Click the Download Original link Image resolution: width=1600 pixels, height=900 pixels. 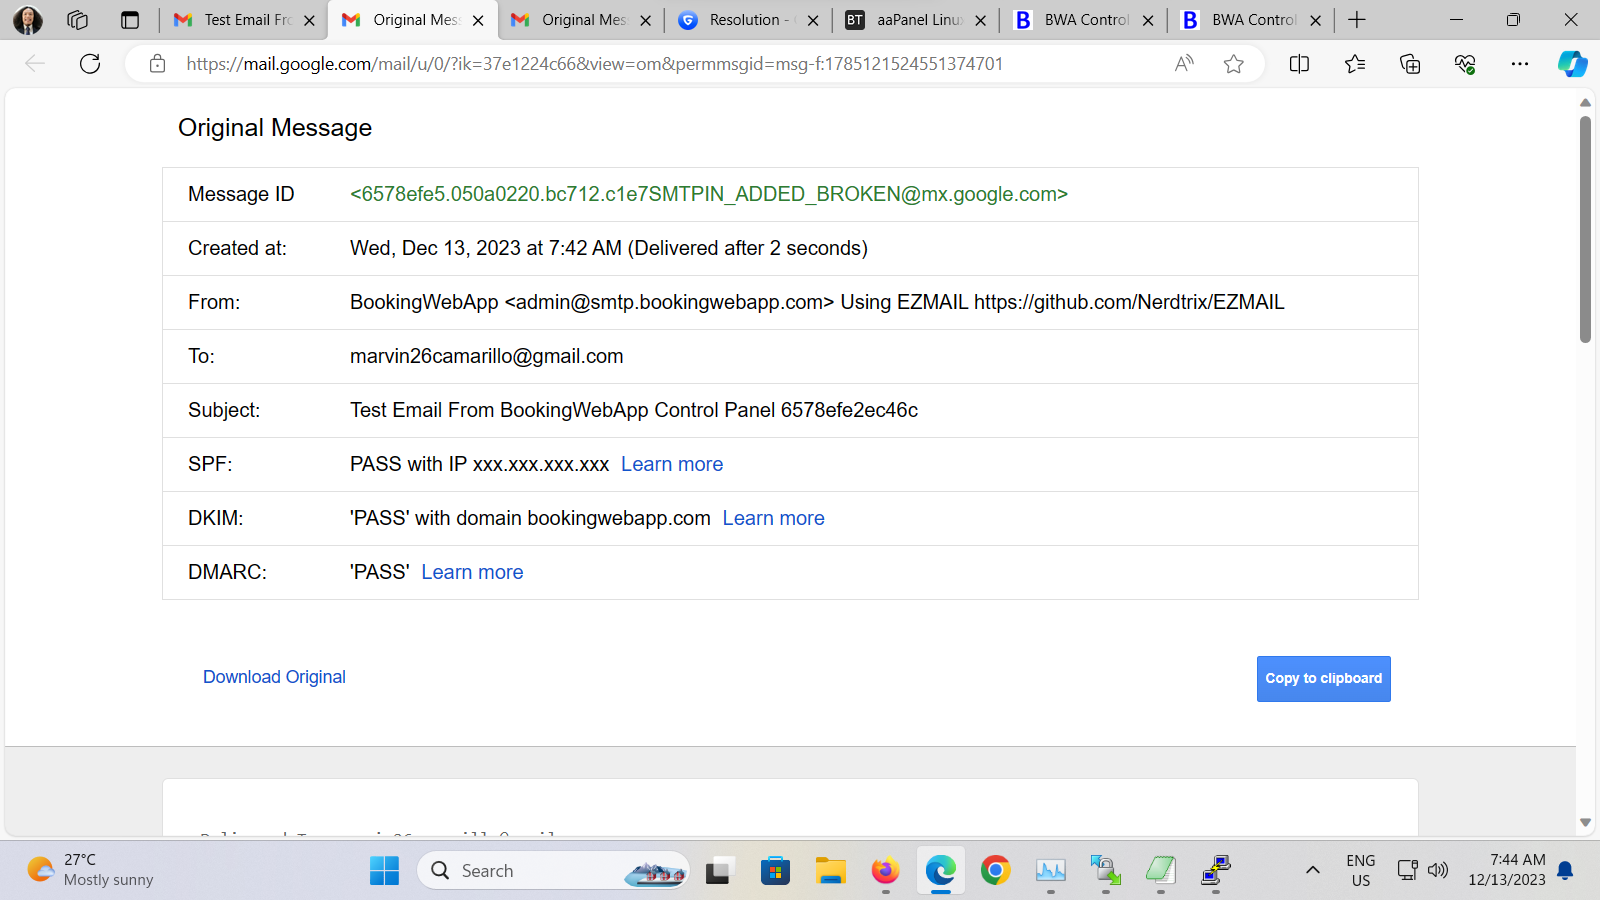point(274,677)
